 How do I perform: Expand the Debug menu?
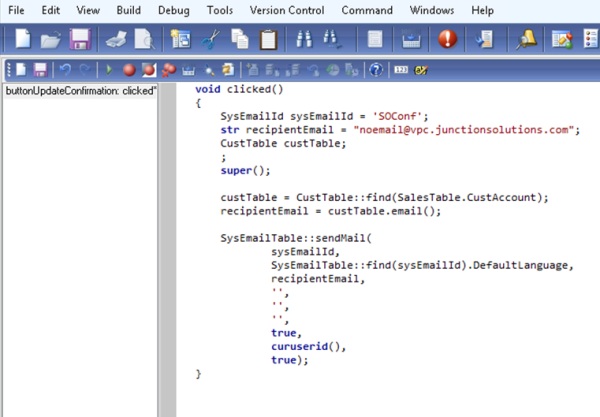click(173, 10)
